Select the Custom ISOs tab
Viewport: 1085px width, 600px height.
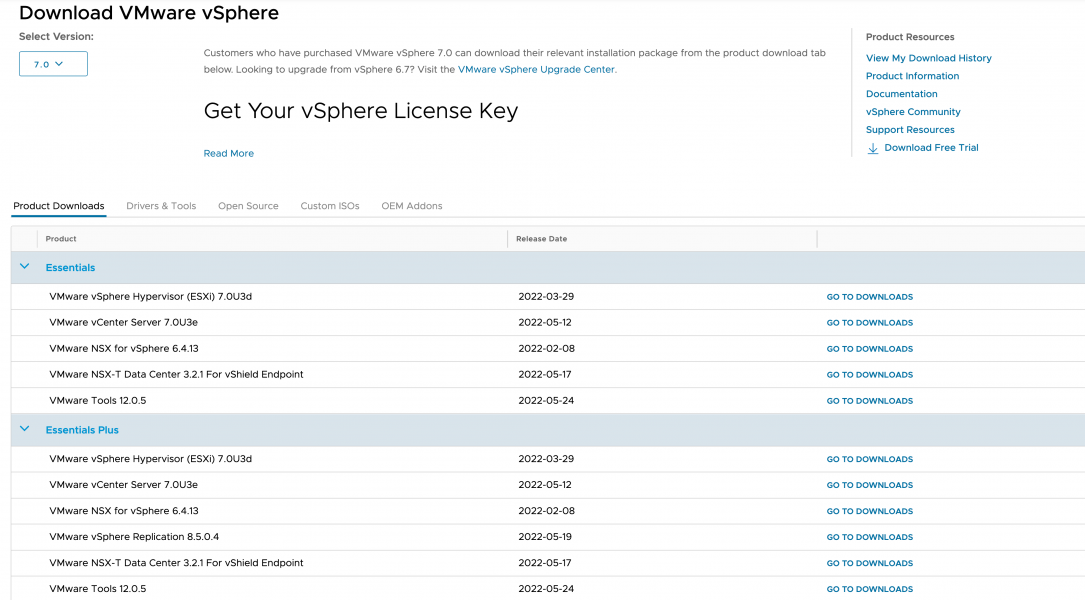(x=330, y=206)
